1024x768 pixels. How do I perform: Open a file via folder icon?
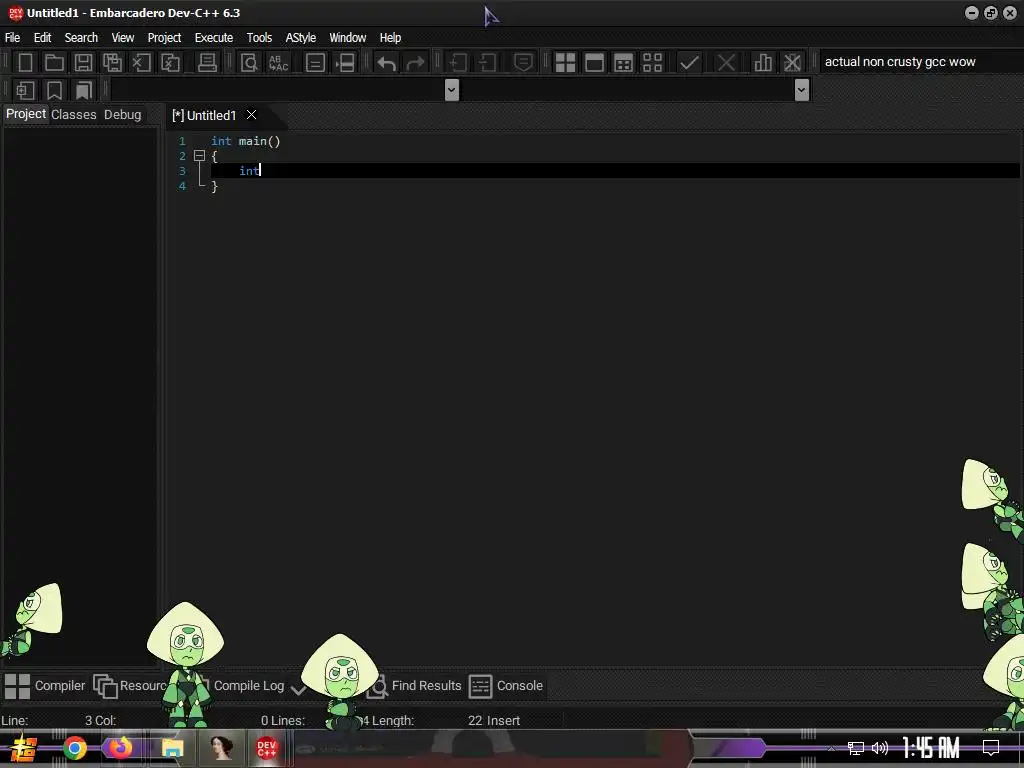click(x=54, y=63)
